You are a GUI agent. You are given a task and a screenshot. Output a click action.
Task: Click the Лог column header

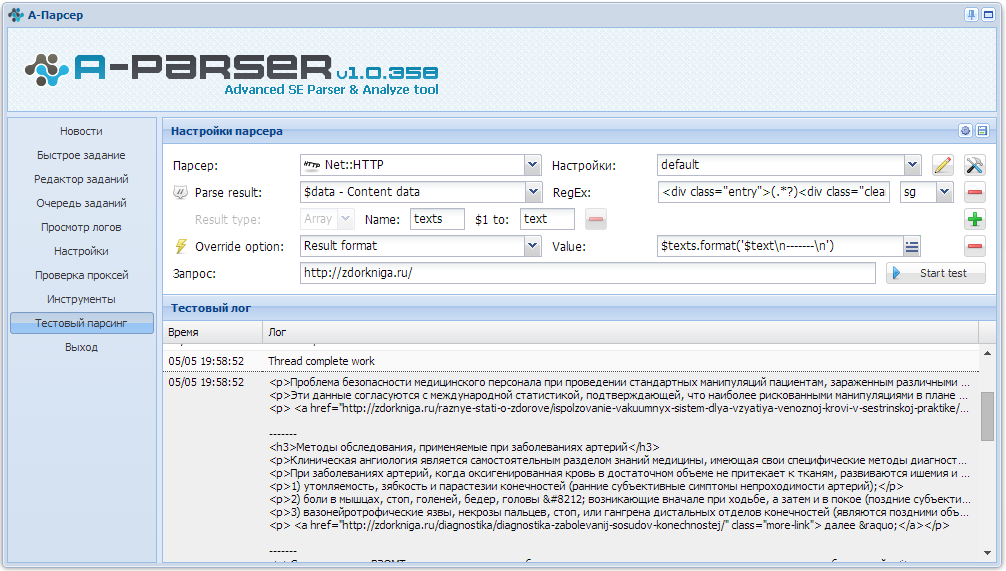620,332
